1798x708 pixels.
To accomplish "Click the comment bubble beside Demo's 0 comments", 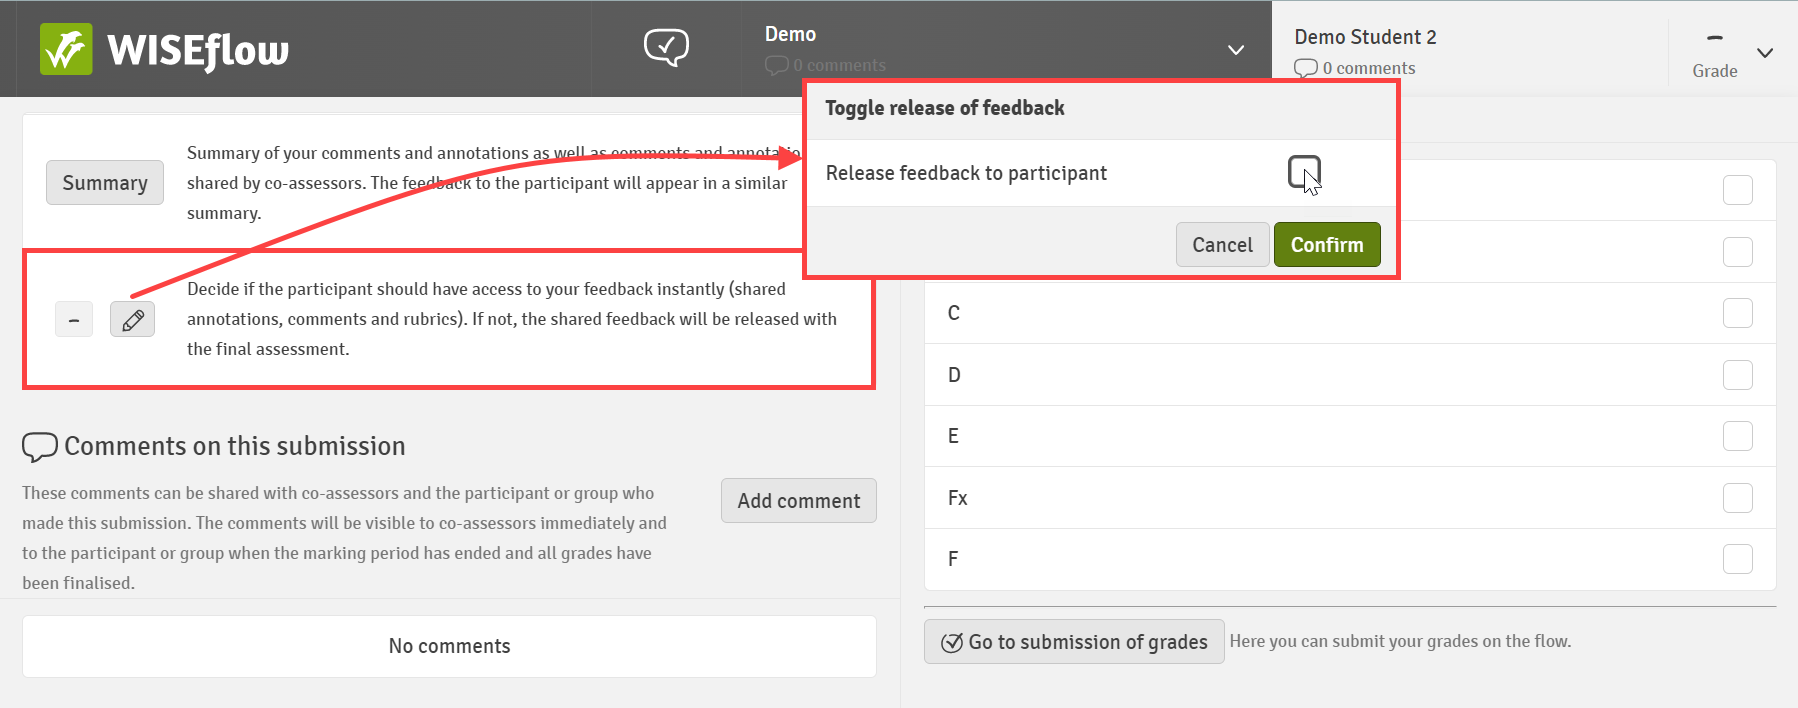I will pyautogui.click(x=776, y=65).
